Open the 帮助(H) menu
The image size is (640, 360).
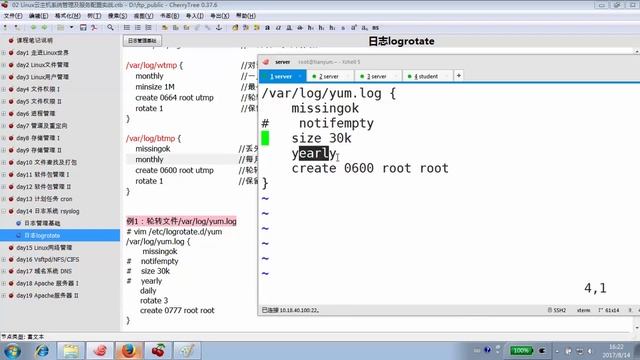click(246, 16)
